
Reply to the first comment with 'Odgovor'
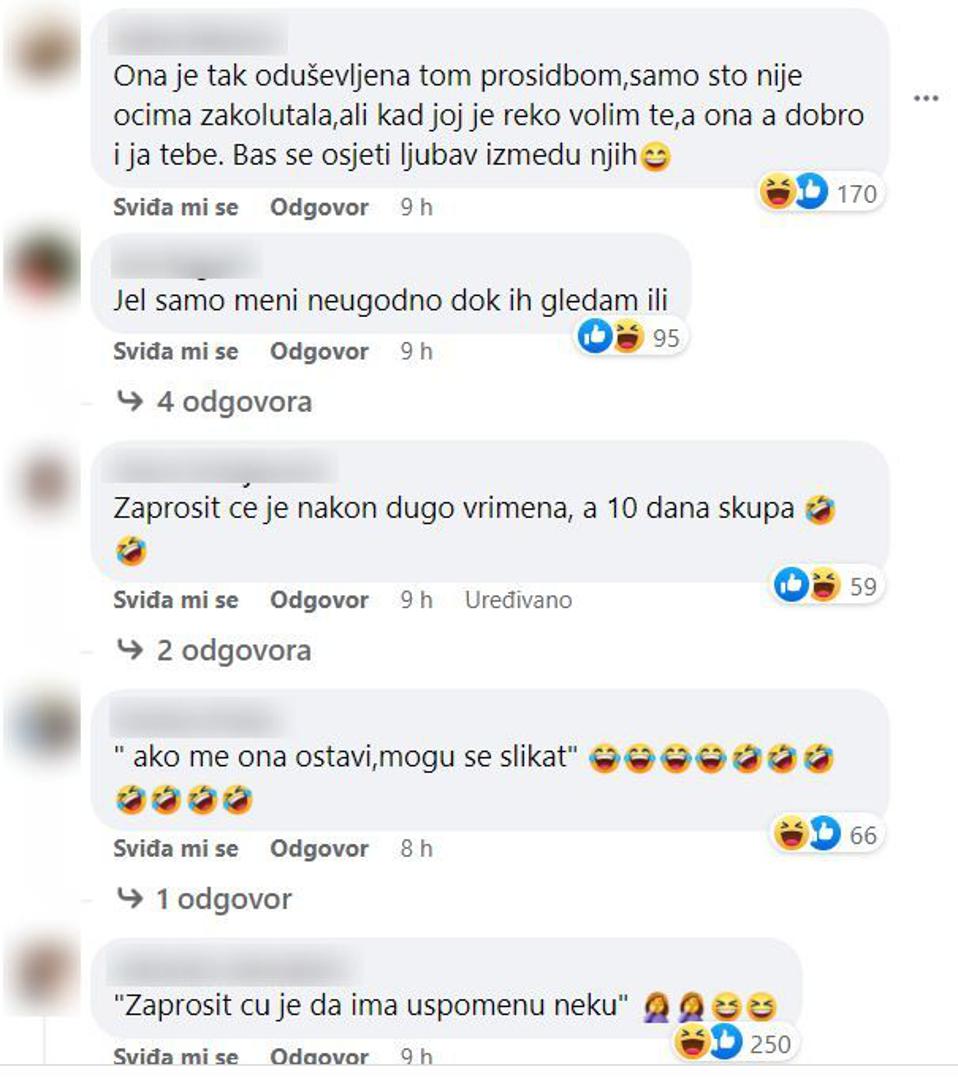pos(319,207)
